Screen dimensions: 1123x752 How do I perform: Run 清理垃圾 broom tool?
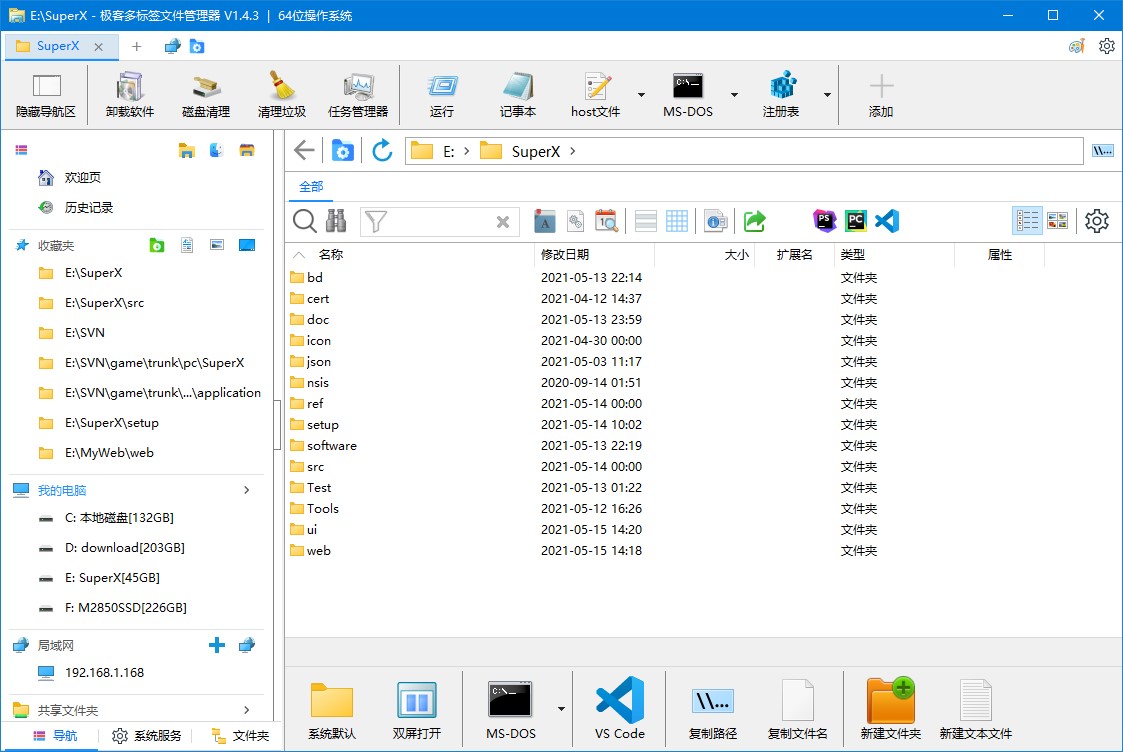(x=281, y=95)
